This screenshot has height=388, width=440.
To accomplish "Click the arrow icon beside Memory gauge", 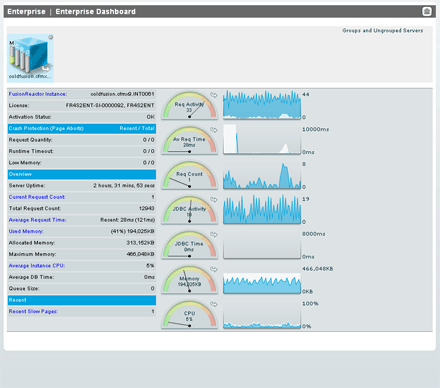I will 214,269.
